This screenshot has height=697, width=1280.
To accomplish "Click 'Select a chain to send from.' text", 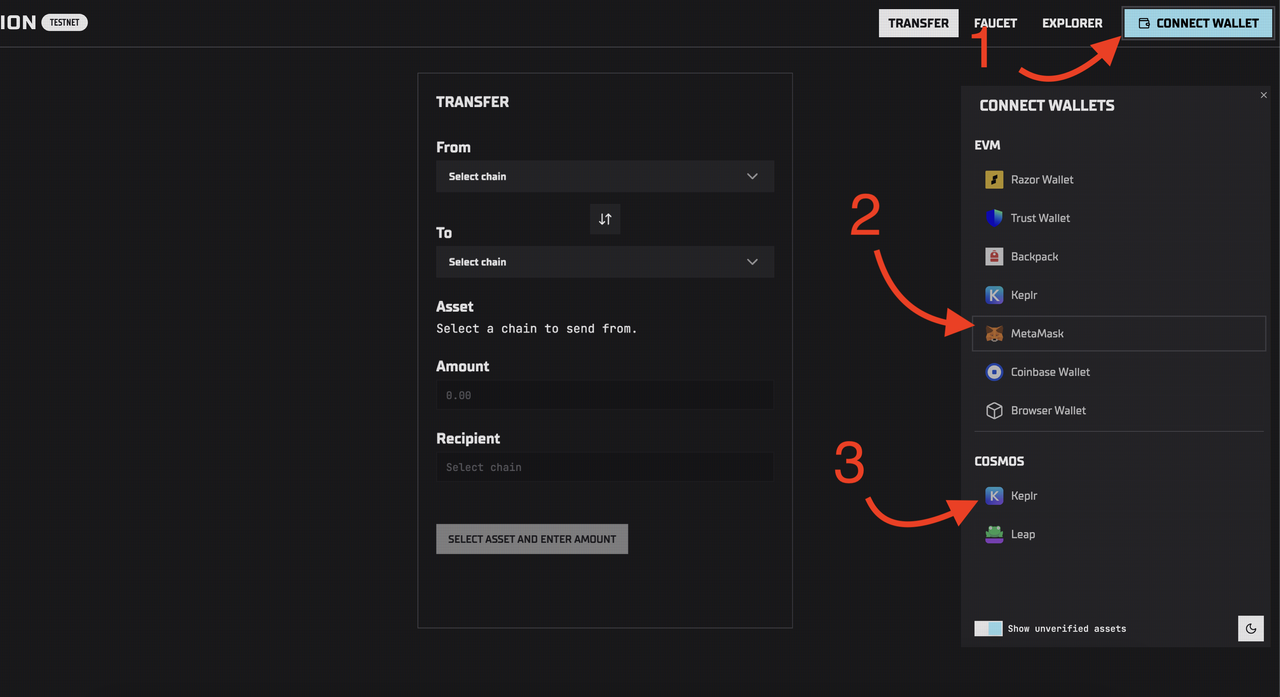I will click(537, 328).
